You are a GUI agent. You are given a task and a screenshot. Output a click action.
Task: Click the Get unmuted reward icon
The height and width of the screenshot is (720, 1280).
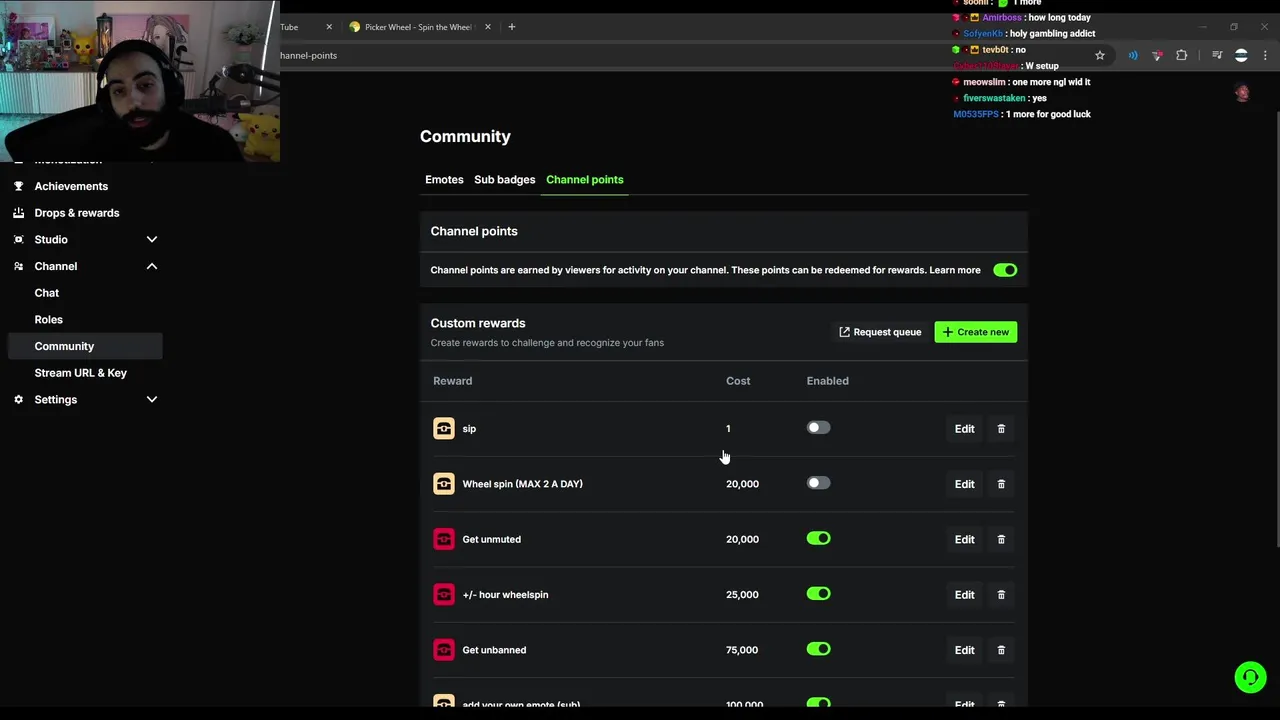(x=444, y=539)
